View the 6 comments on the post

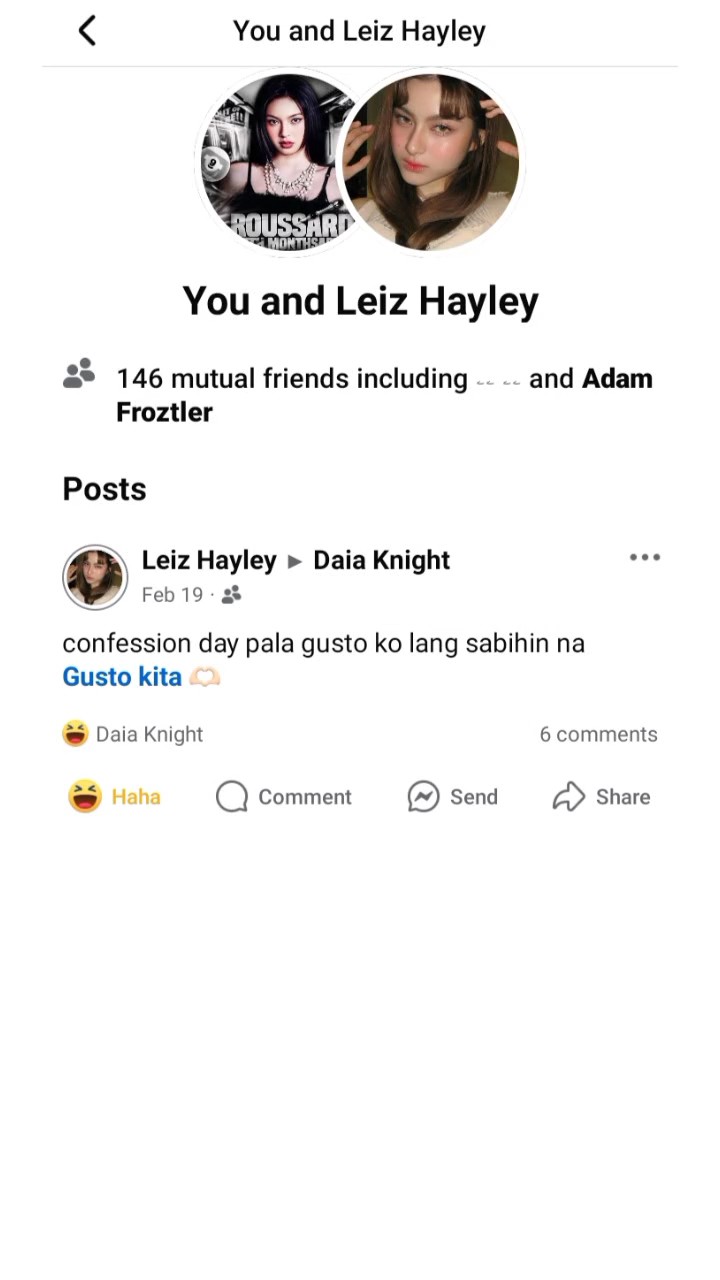point(598,735)
